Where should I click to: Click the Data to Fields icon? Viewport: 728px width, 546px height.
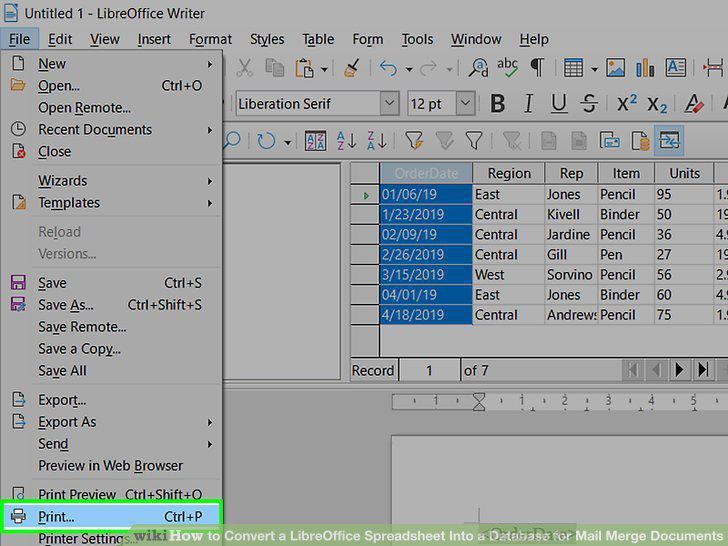579,141
